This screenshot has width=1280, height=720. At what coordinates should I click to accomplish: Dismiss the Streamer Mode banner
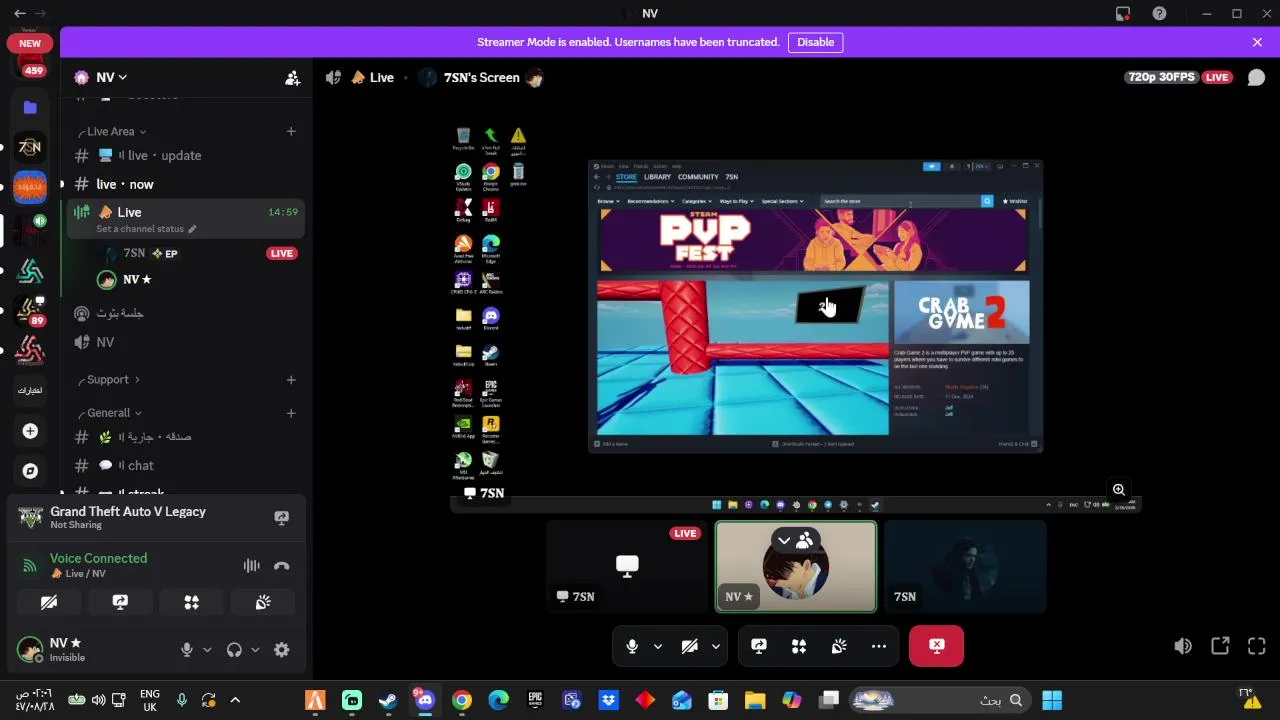[1257, 42]
